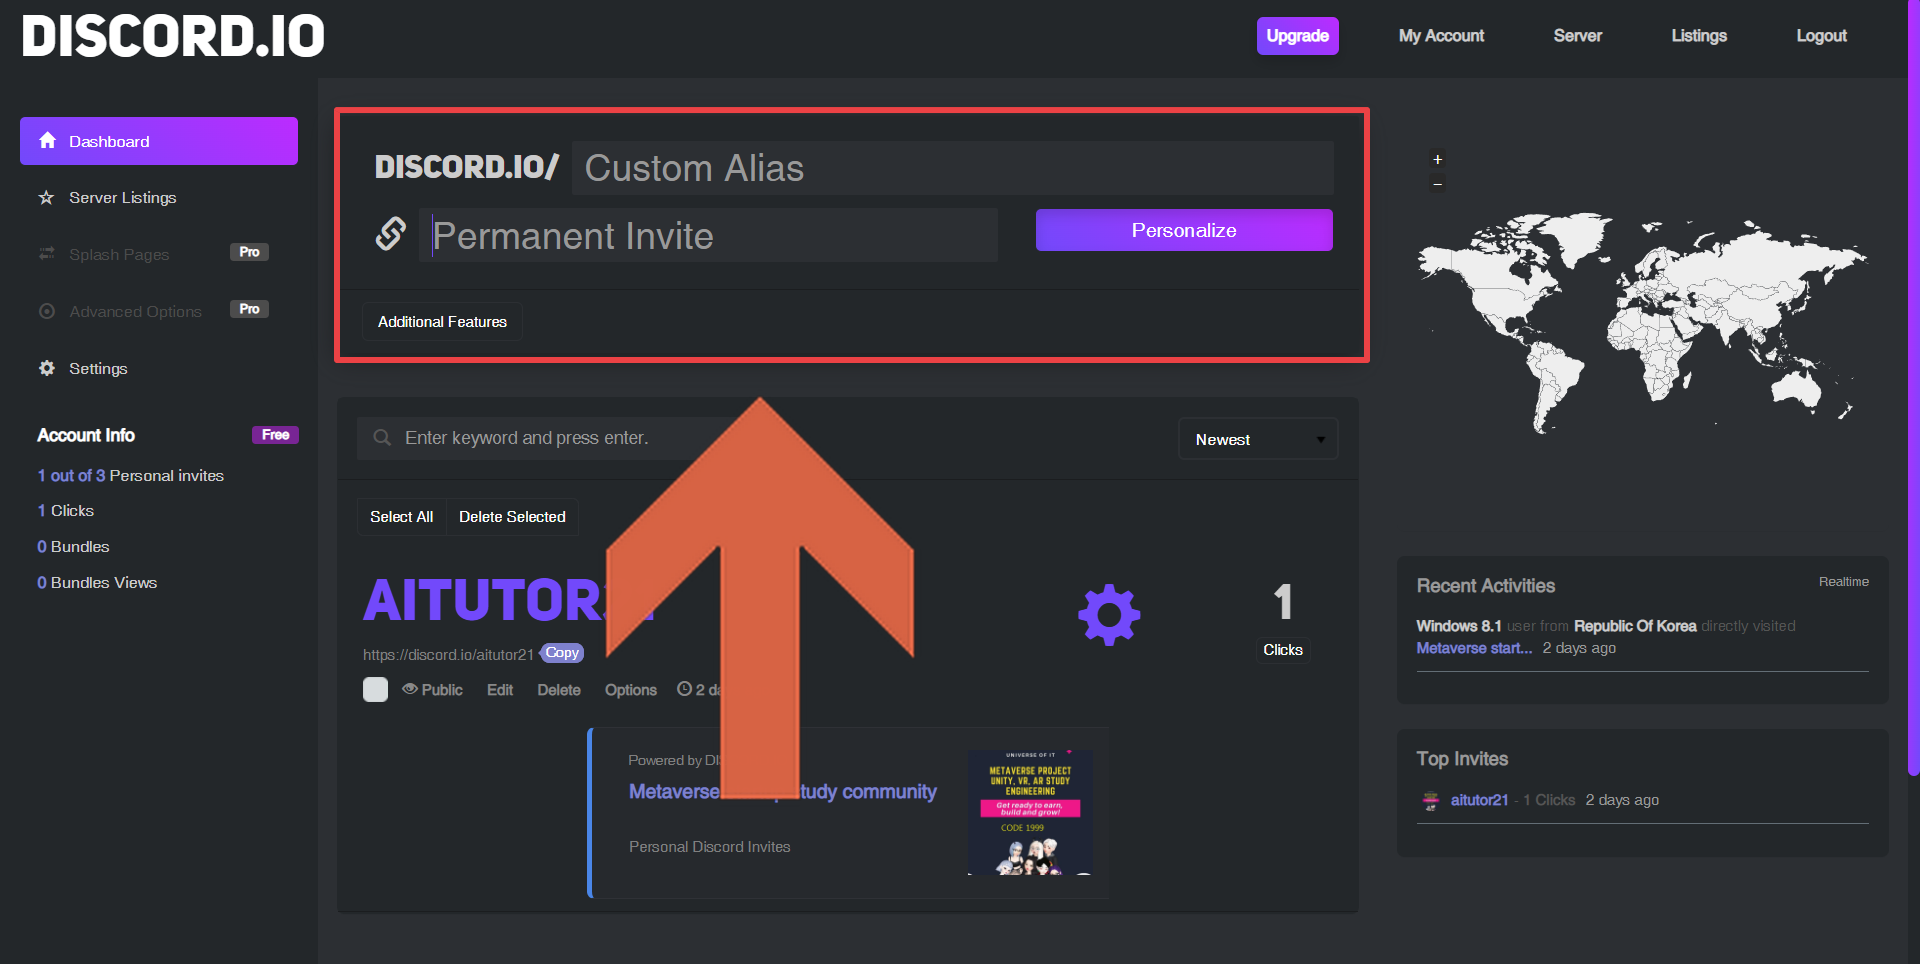The image size is (1920, 964).
Task: Zoom out on the world map
Action: (1437, 183)
